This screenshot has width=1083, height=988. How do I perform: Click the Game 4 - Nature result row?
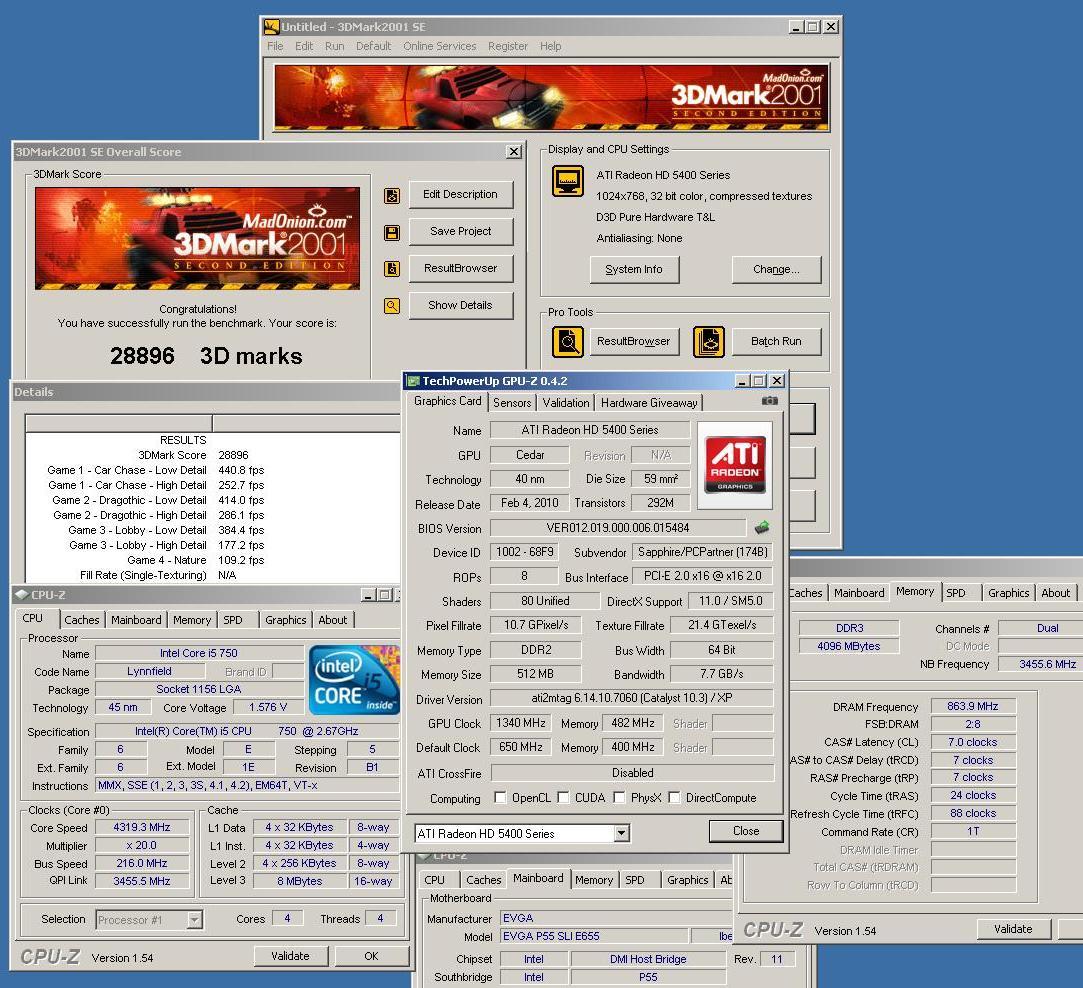[213, 560]
